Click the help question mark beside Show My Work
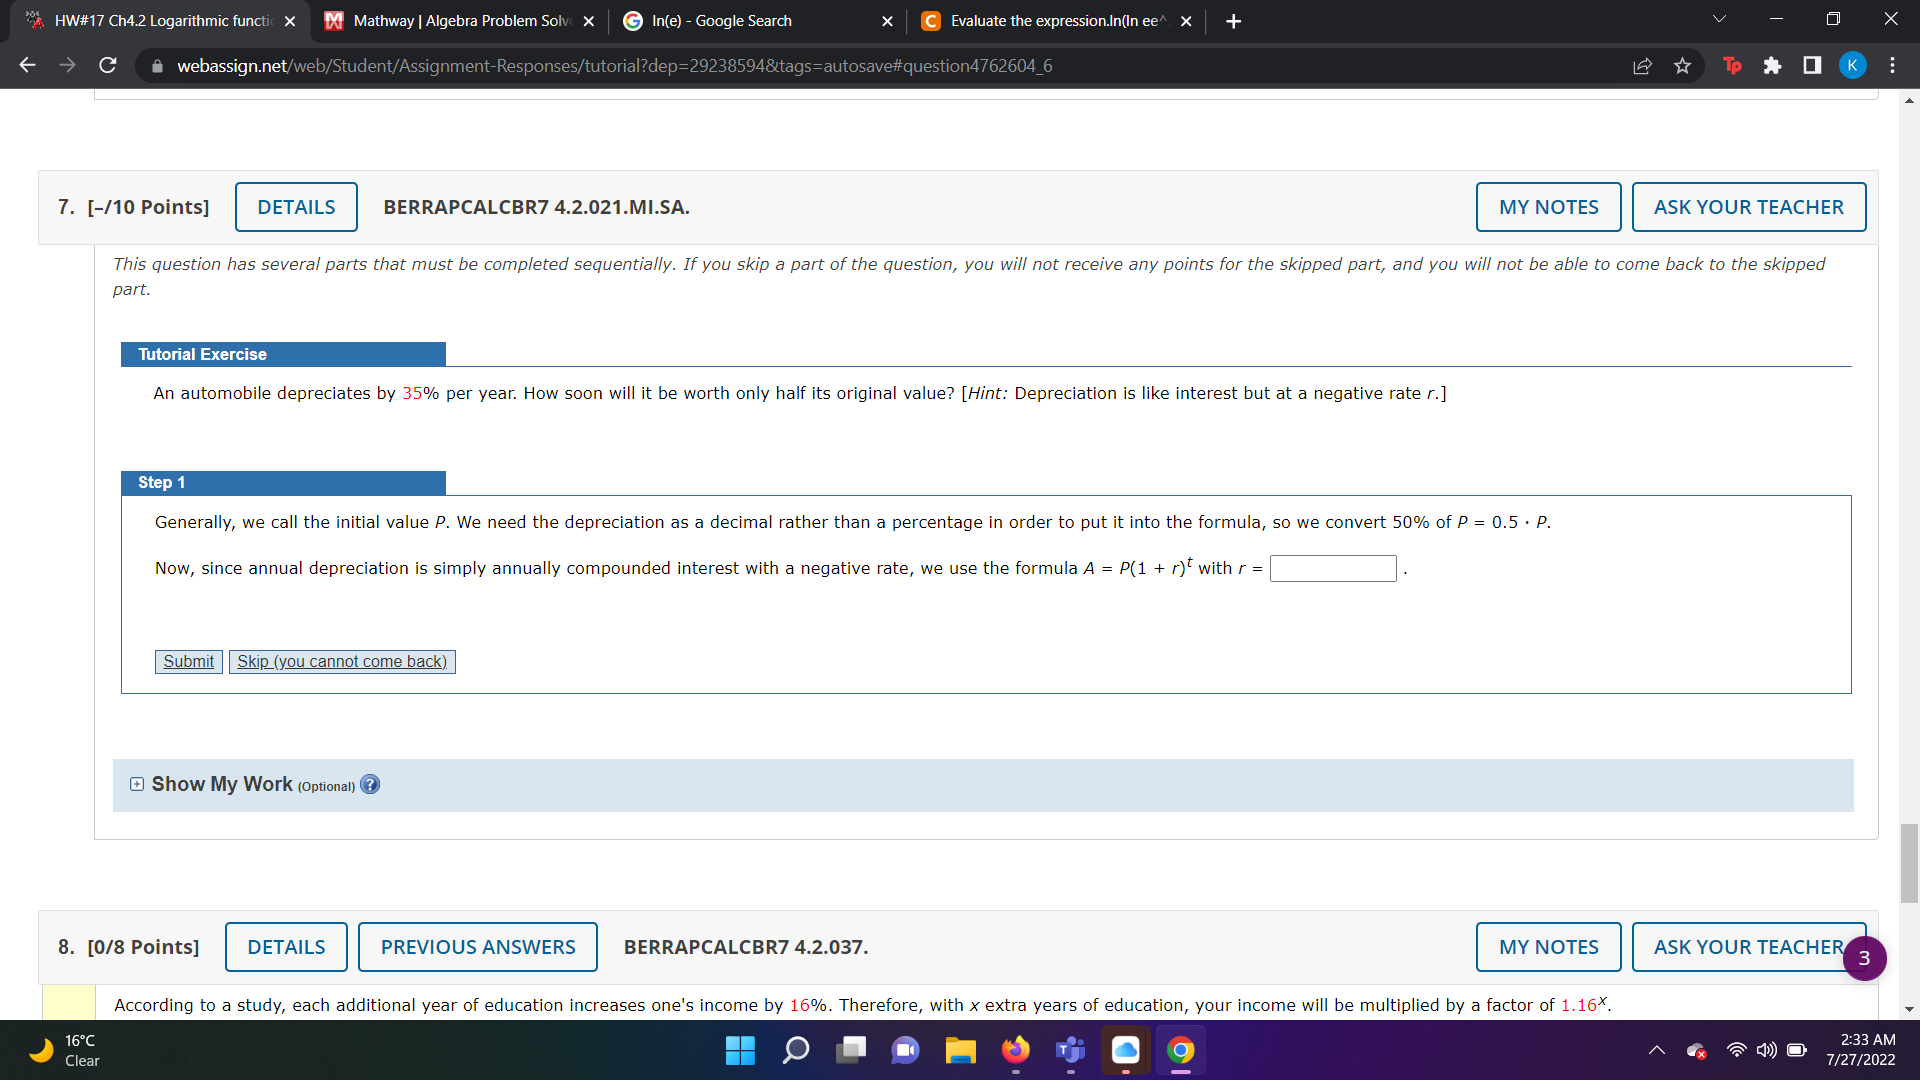The height and width of the screenshot is (1080, 1920). 370,784
